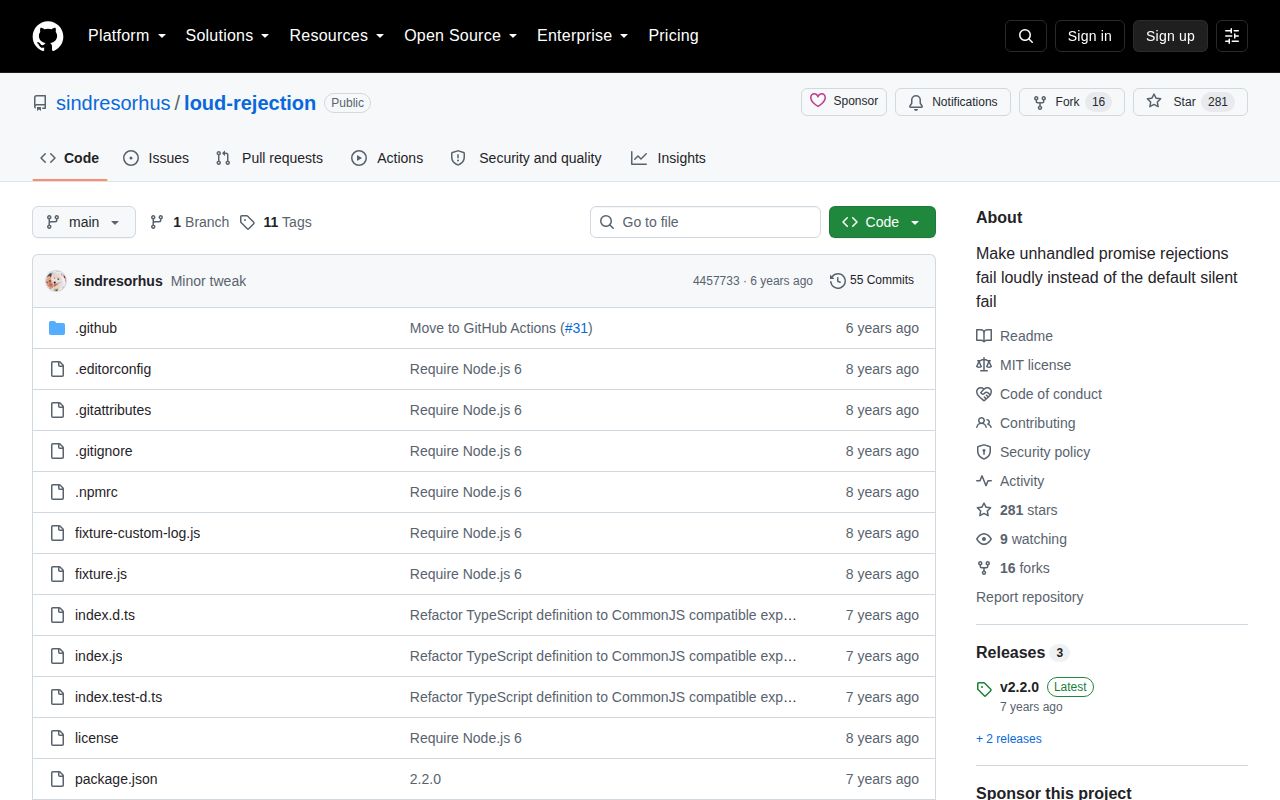Click the file icon next to .editorconfig
This screenshot has width=1280, height=800.
pos(57,369)
